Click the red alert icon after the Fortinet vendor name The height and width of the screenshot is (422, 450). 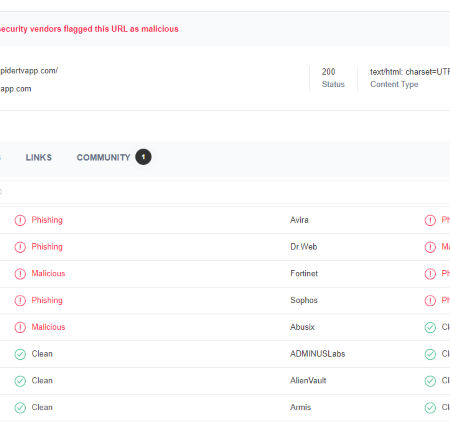tap(430, 274)
